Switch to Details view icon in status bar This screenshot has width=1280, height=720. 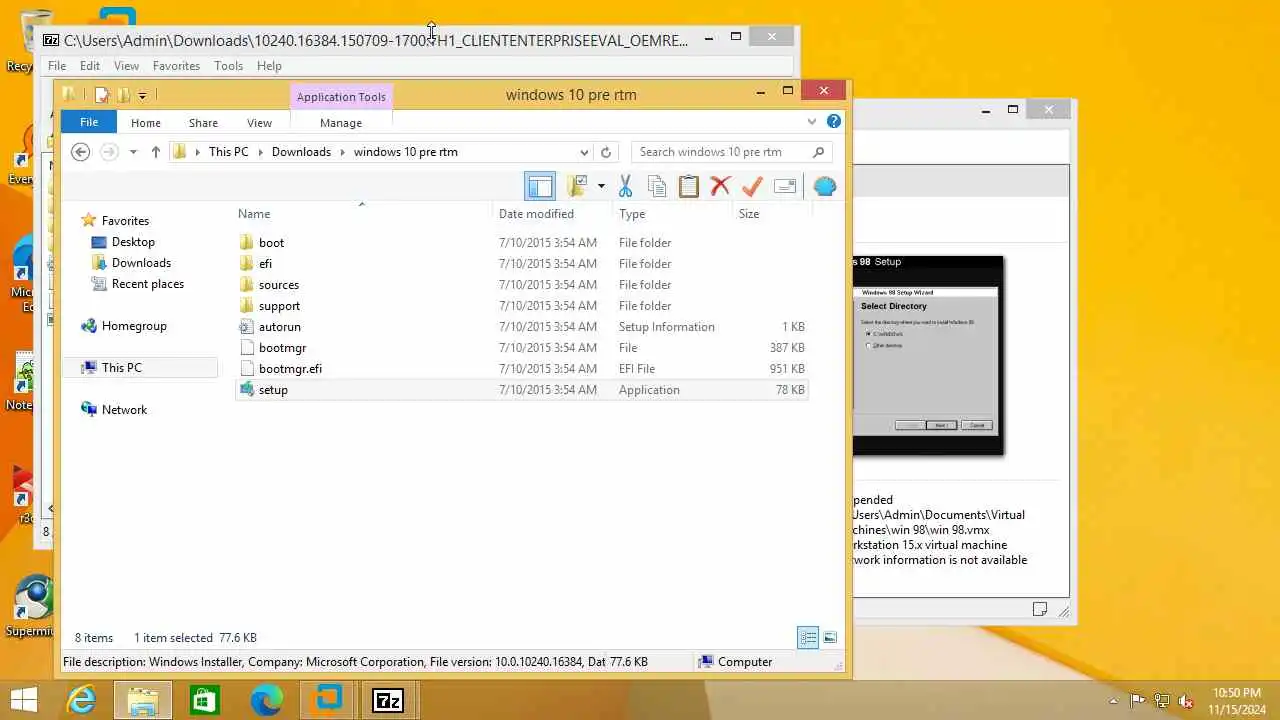point(808,638)
